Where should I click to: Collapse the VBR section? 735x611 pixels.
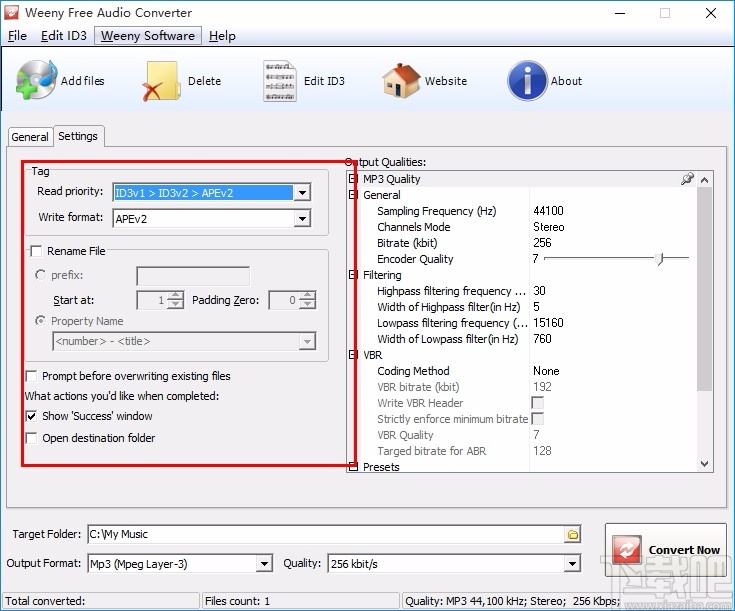[x=353, y=355]
